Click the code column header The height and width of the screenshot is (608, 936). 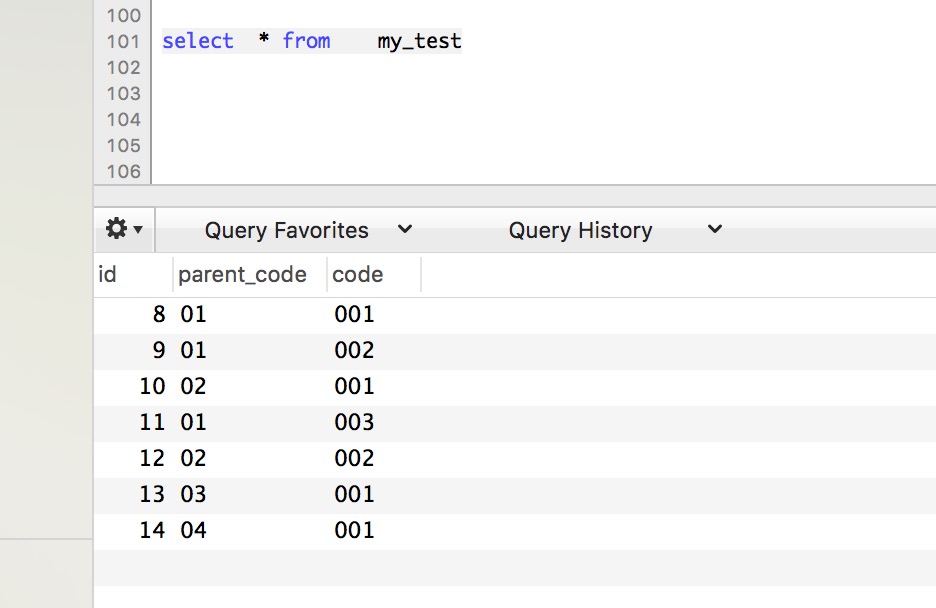tap(374, 274)
